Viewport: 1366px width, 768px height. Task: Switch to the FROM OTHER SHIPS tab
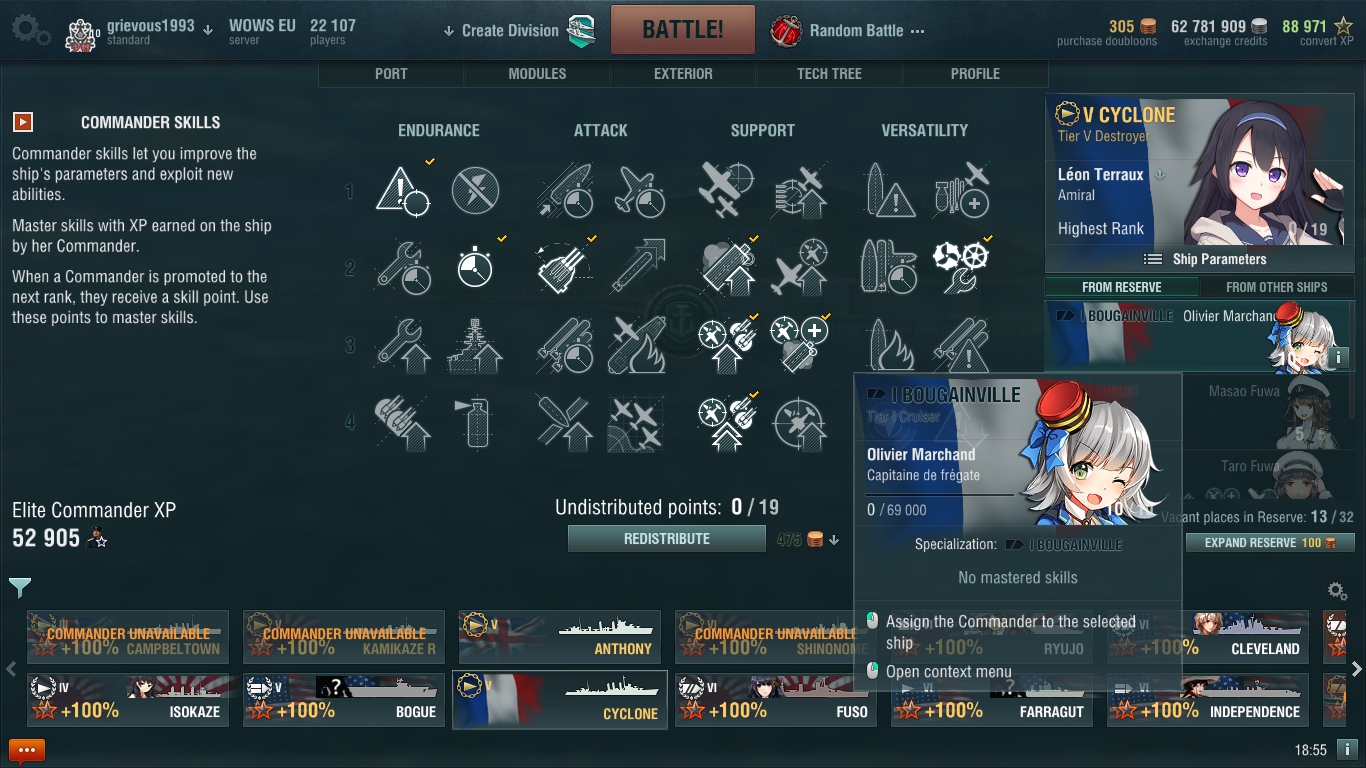(x=1276, y=287)
